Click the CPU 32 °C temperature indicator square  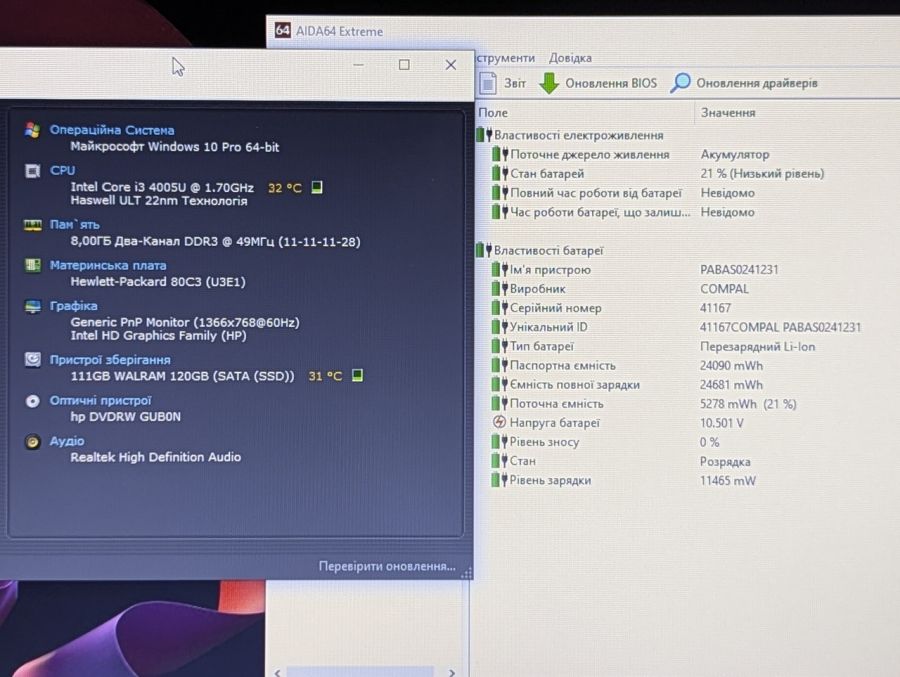click(x=316, y=187)
